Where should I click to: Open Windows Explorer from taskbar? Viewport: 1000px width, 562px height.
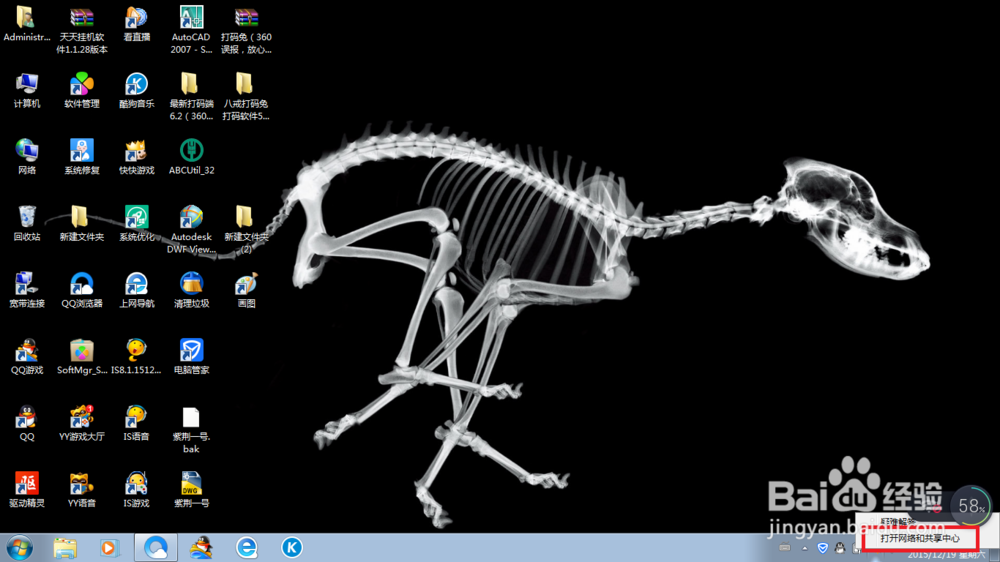(x=65, y=547)
